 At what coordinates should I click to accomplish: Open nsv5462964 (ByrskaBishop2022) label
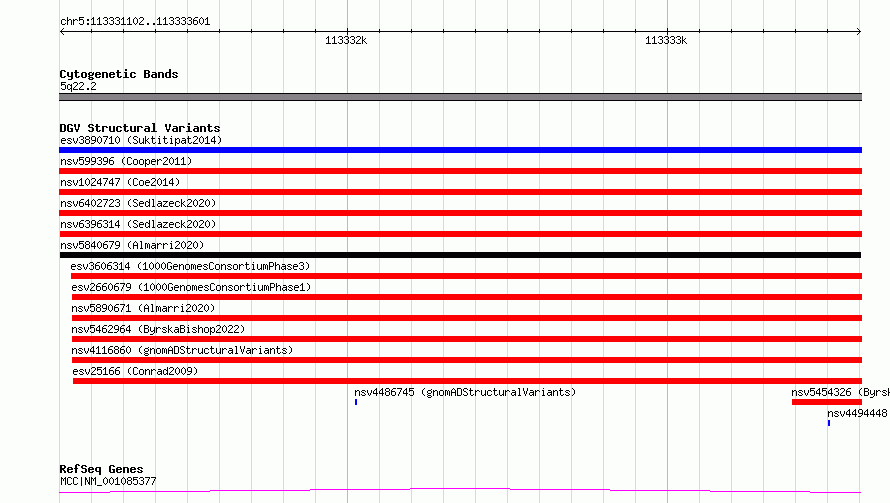158,329
